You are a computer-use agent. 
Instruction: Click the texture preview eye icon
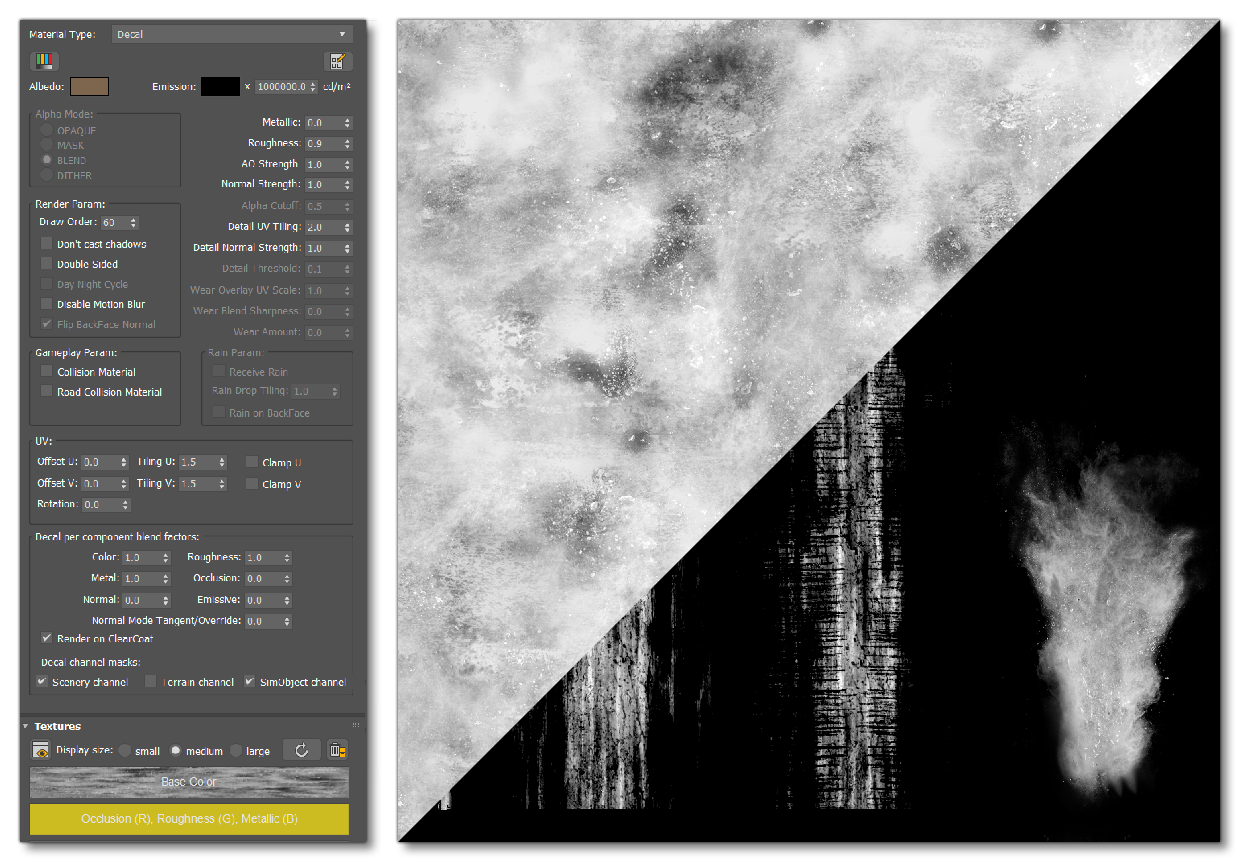(x=40, y=750)
